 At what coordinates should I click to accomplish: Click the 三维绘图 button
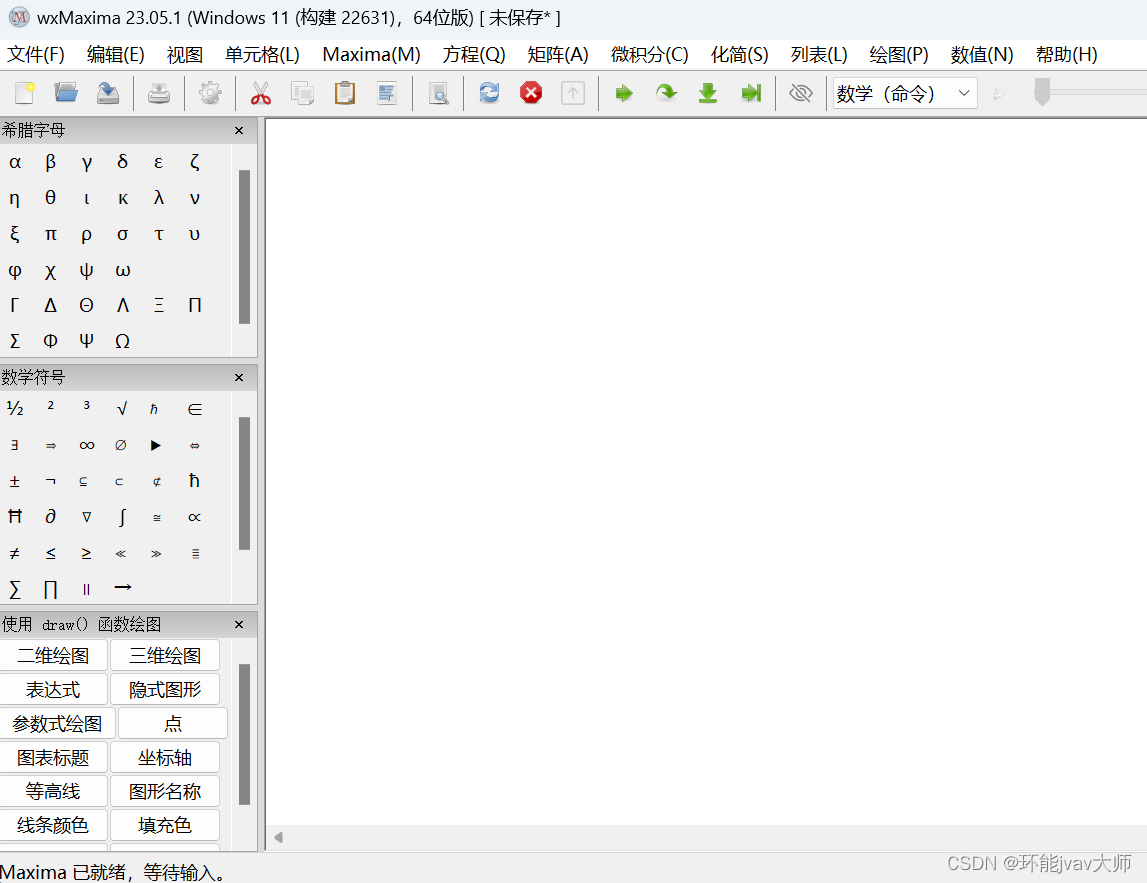click(x=165, y=655)
